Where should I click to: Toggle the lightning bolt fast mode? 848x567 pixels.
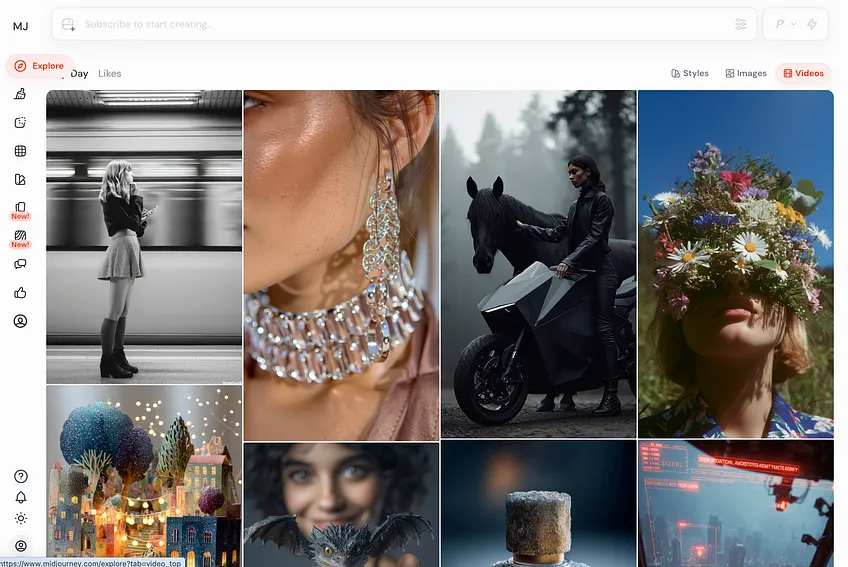(x=811, y=24)
